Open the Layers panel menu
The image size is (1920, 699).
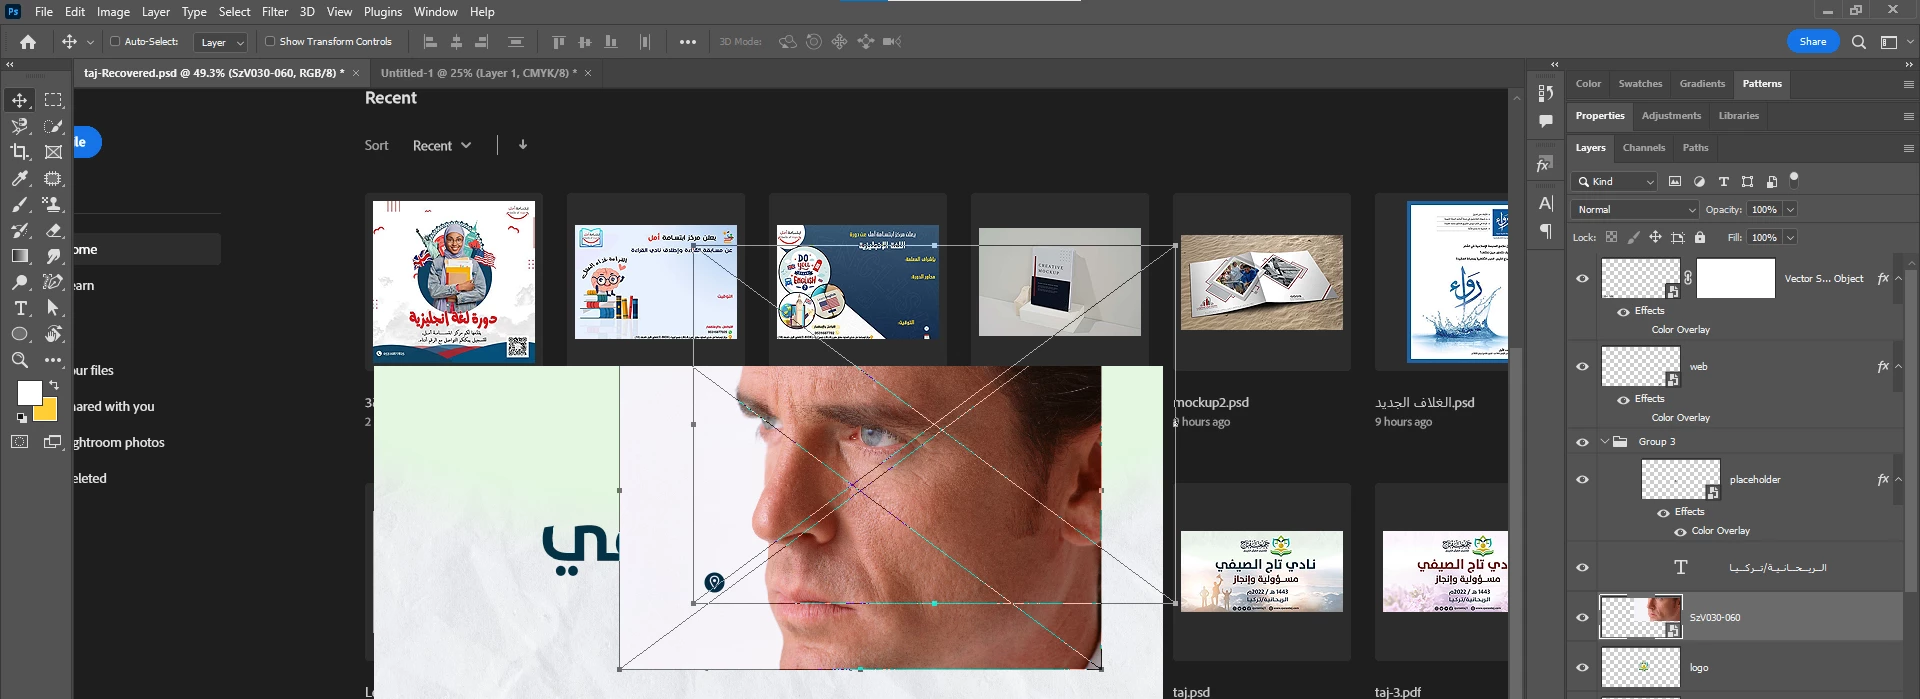[x=1908, y=148]
